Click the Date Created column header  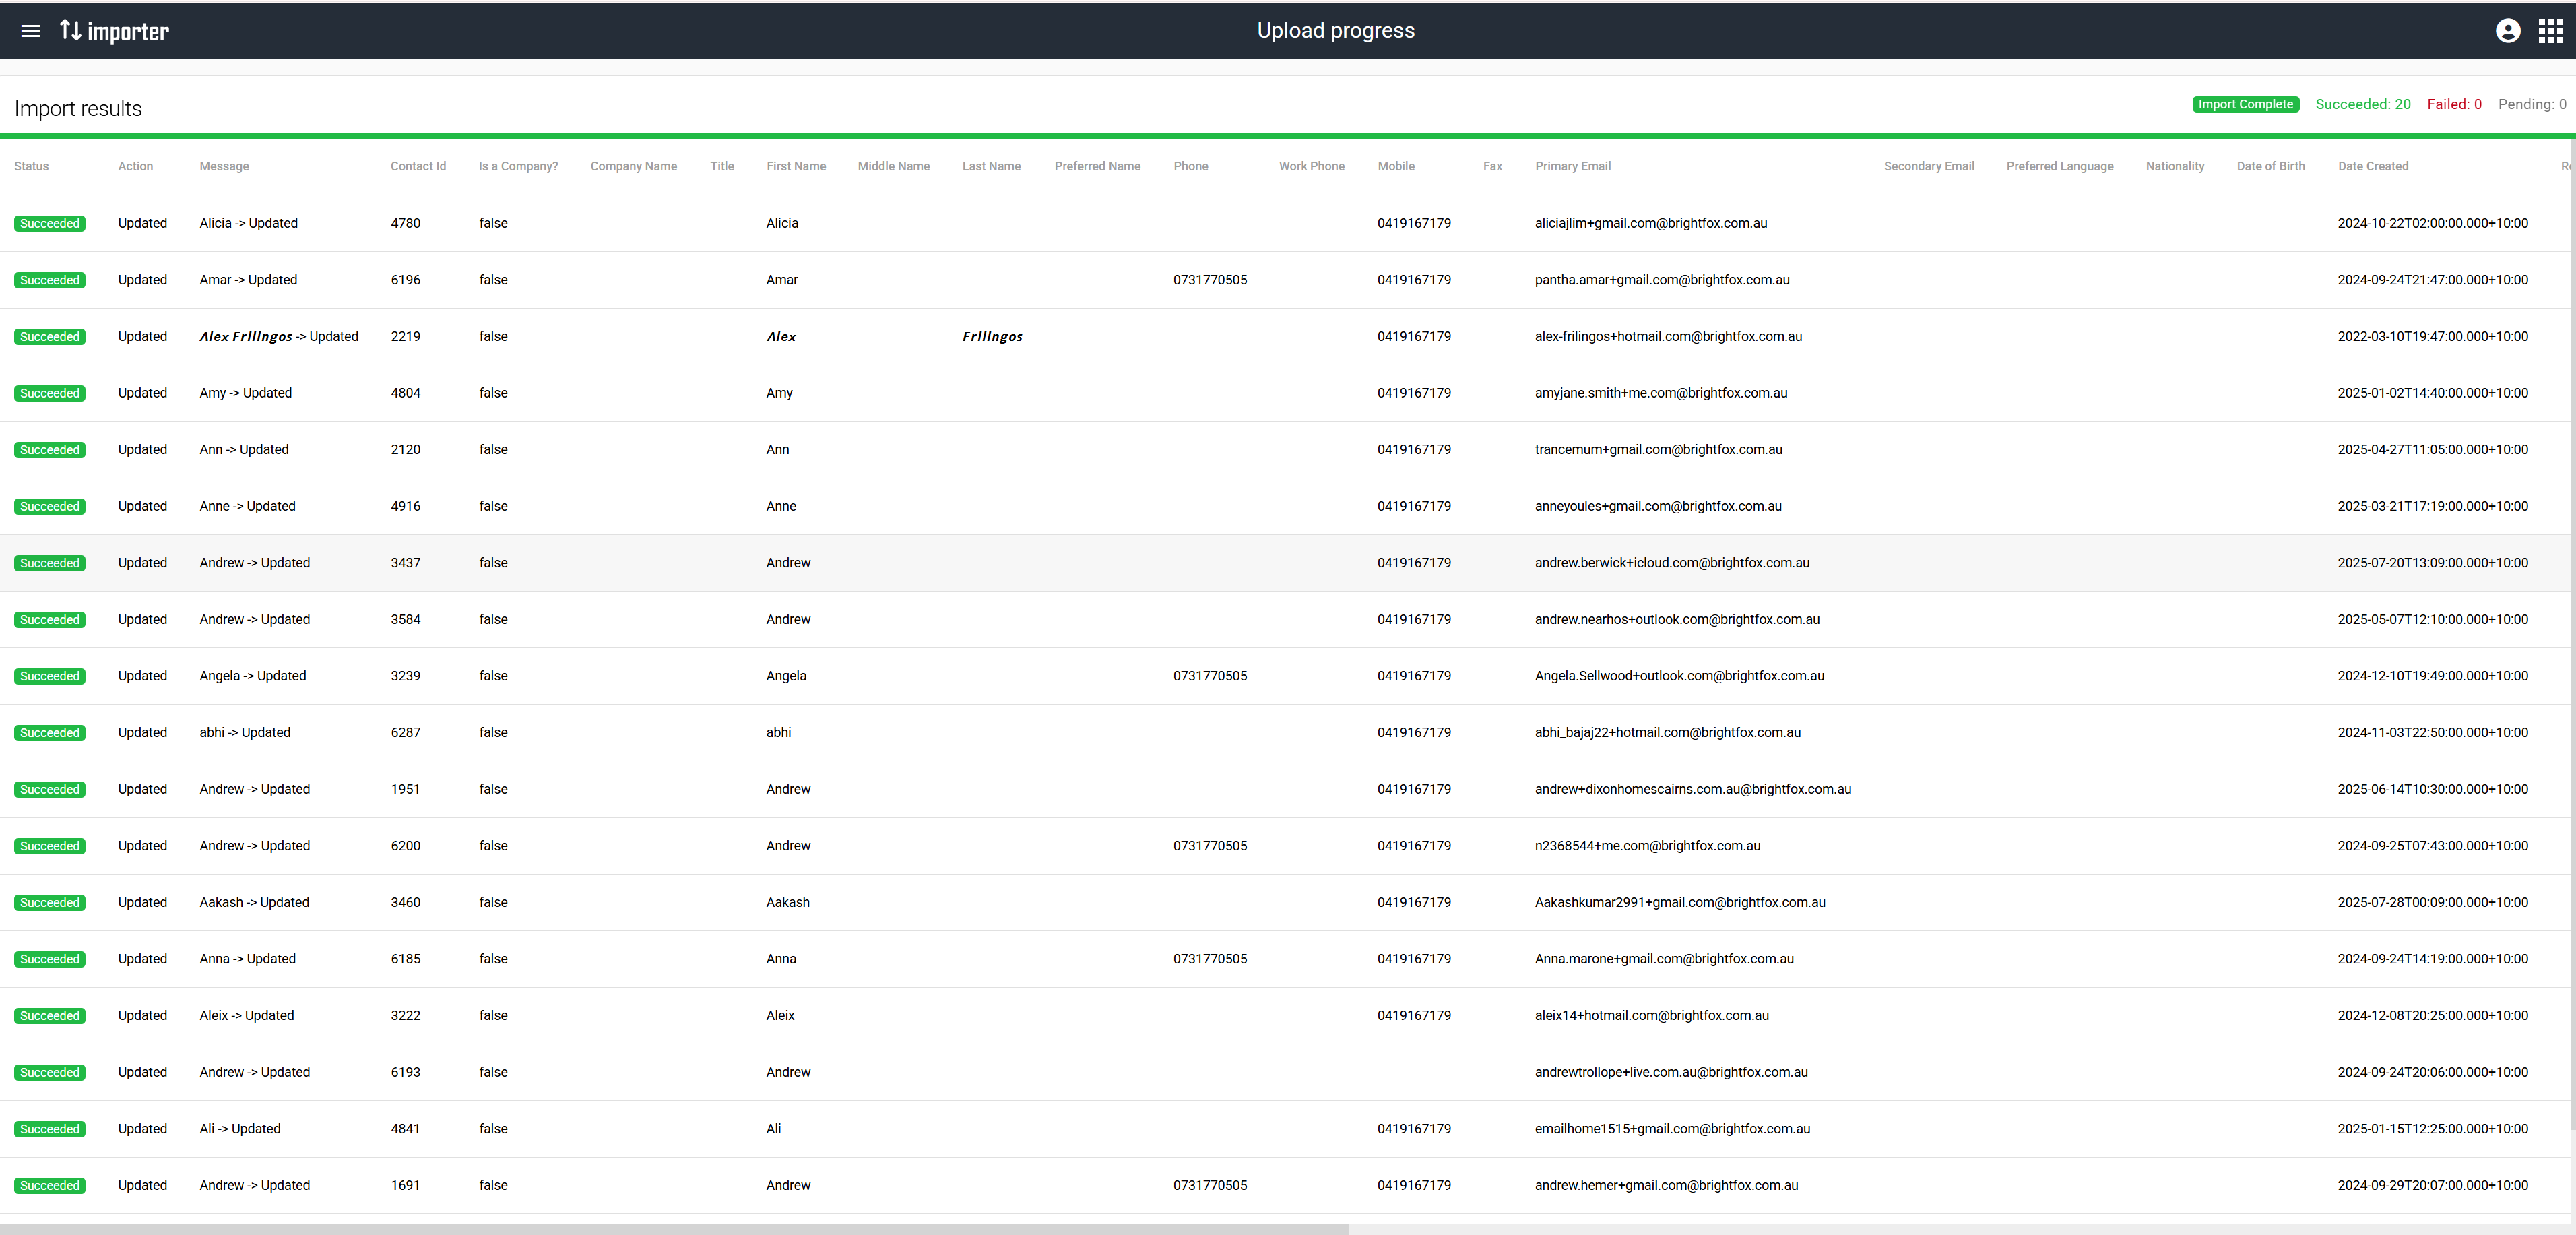[x=2373, y=166]
